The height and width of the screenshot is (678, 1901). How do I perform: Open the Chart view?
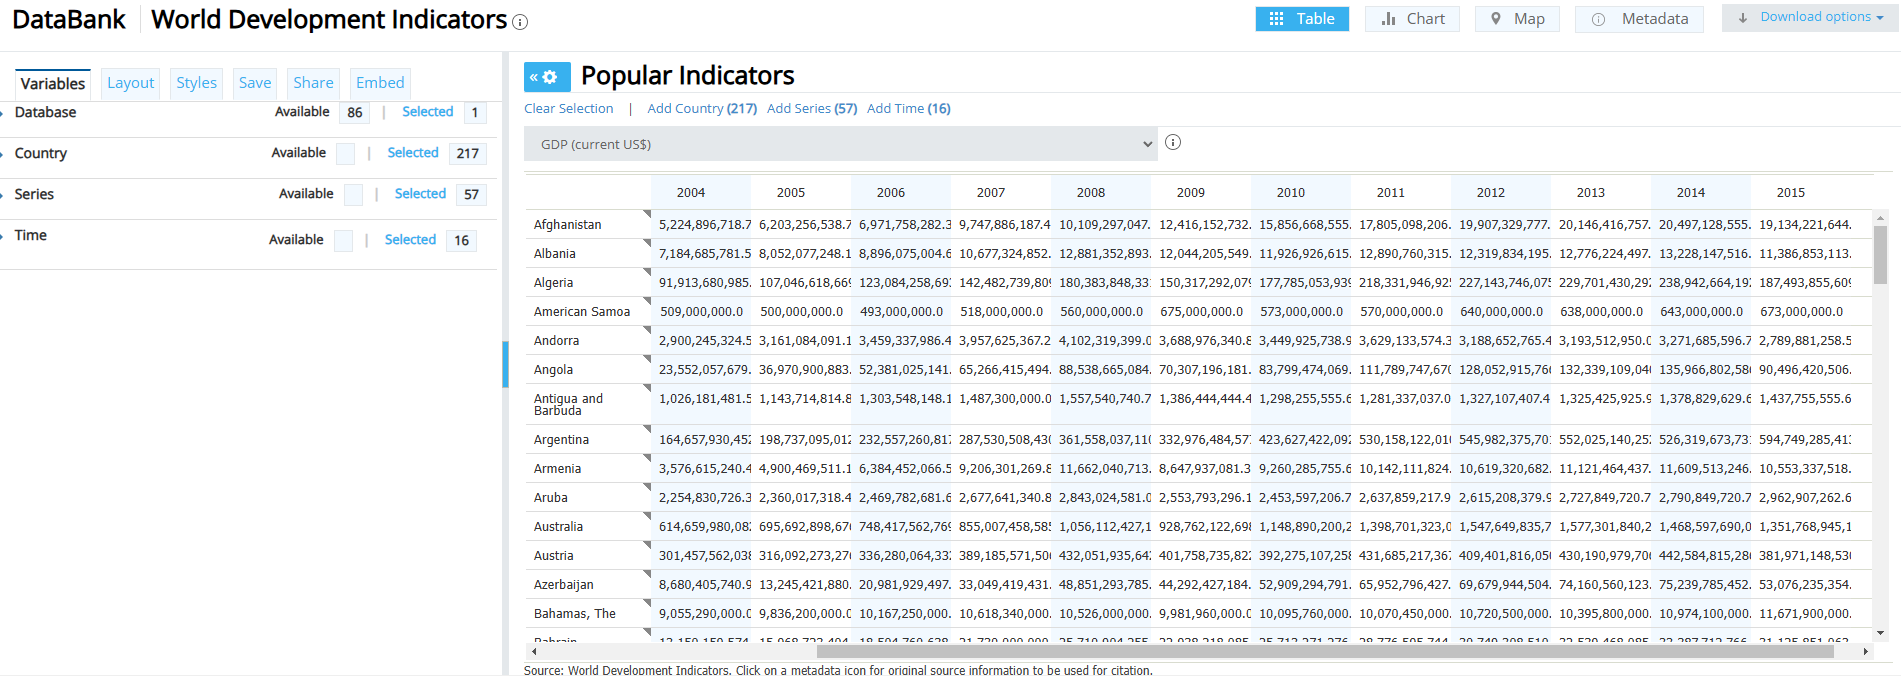coord(1411,19)
